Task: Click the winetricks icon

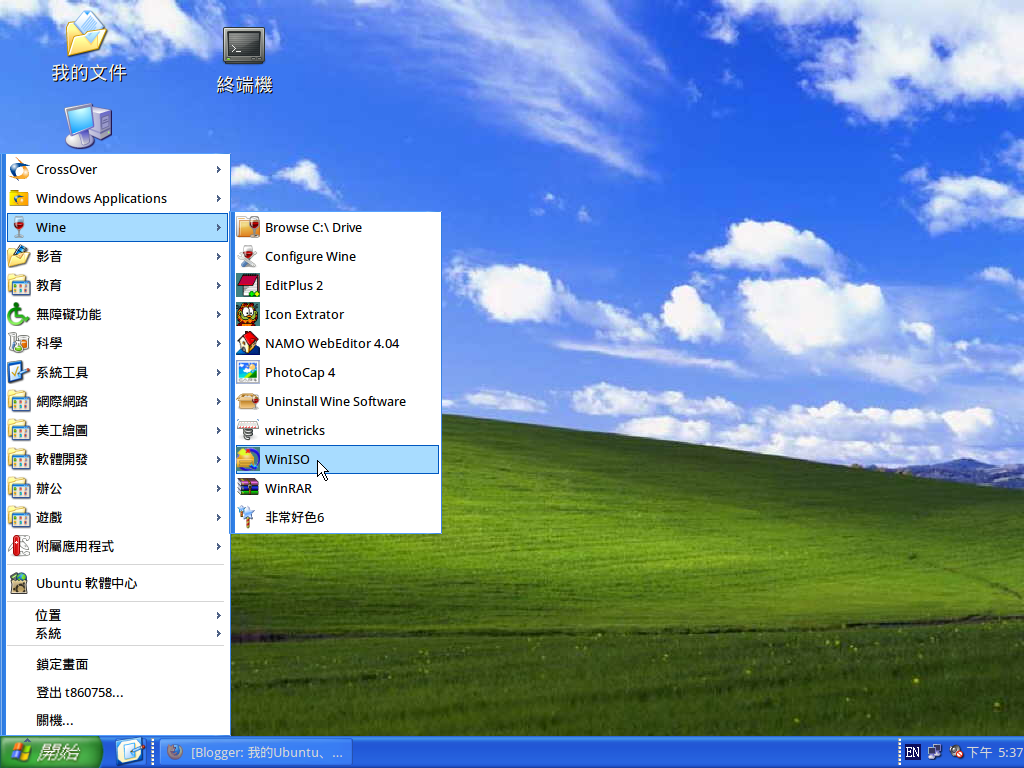Action: (248, 430)
